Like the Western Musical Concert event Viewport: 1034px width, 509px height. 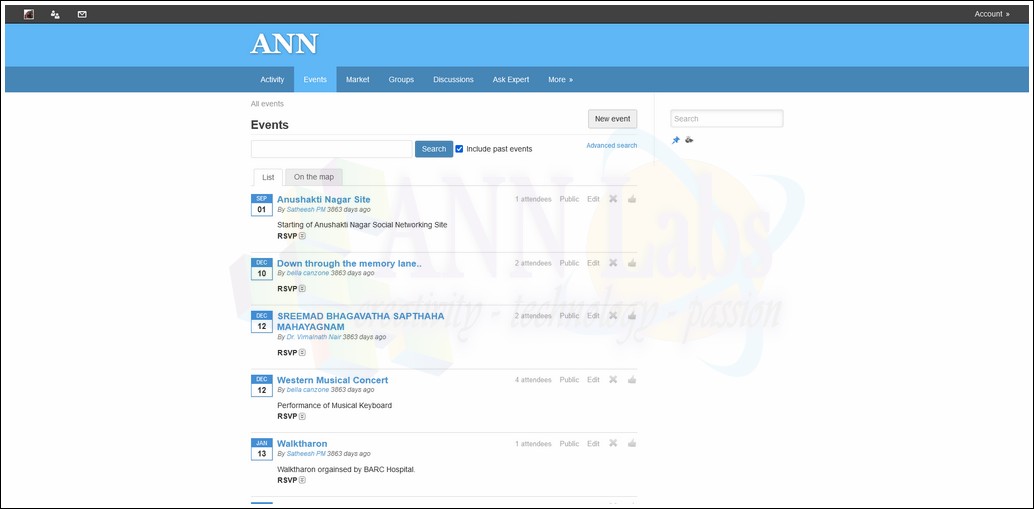632,380
